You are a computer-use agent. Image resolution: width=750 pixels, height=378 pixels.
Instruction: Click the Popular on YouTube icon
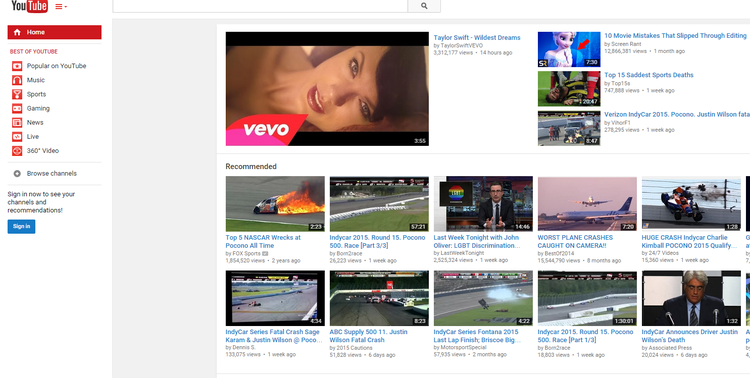click(x=17, y=66)
